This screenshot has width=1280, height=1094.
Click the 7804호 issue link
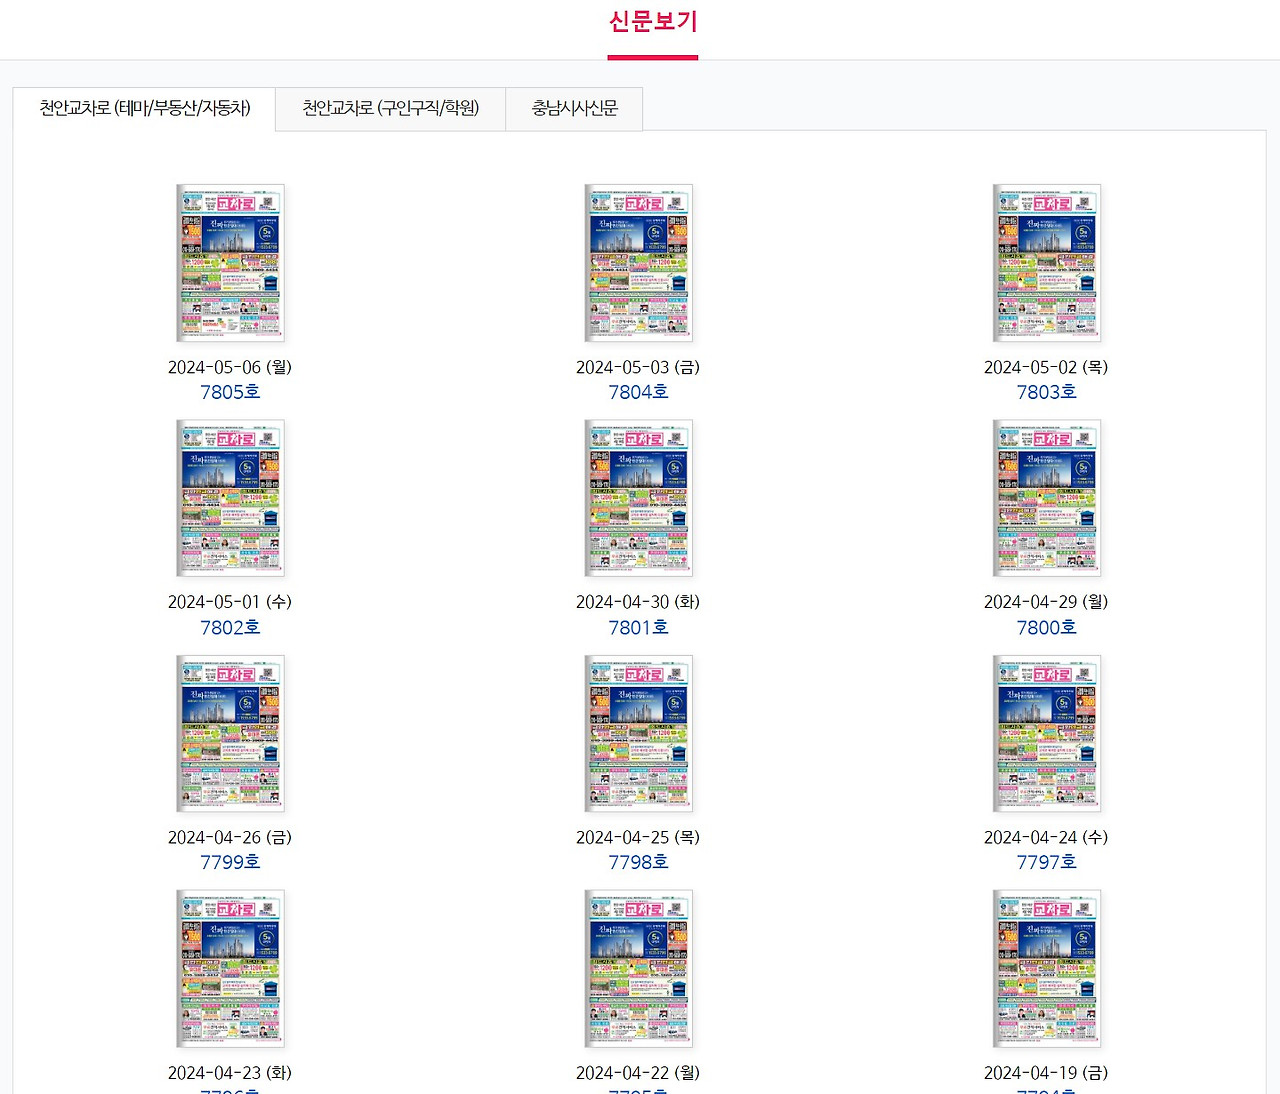click(638, 392)
